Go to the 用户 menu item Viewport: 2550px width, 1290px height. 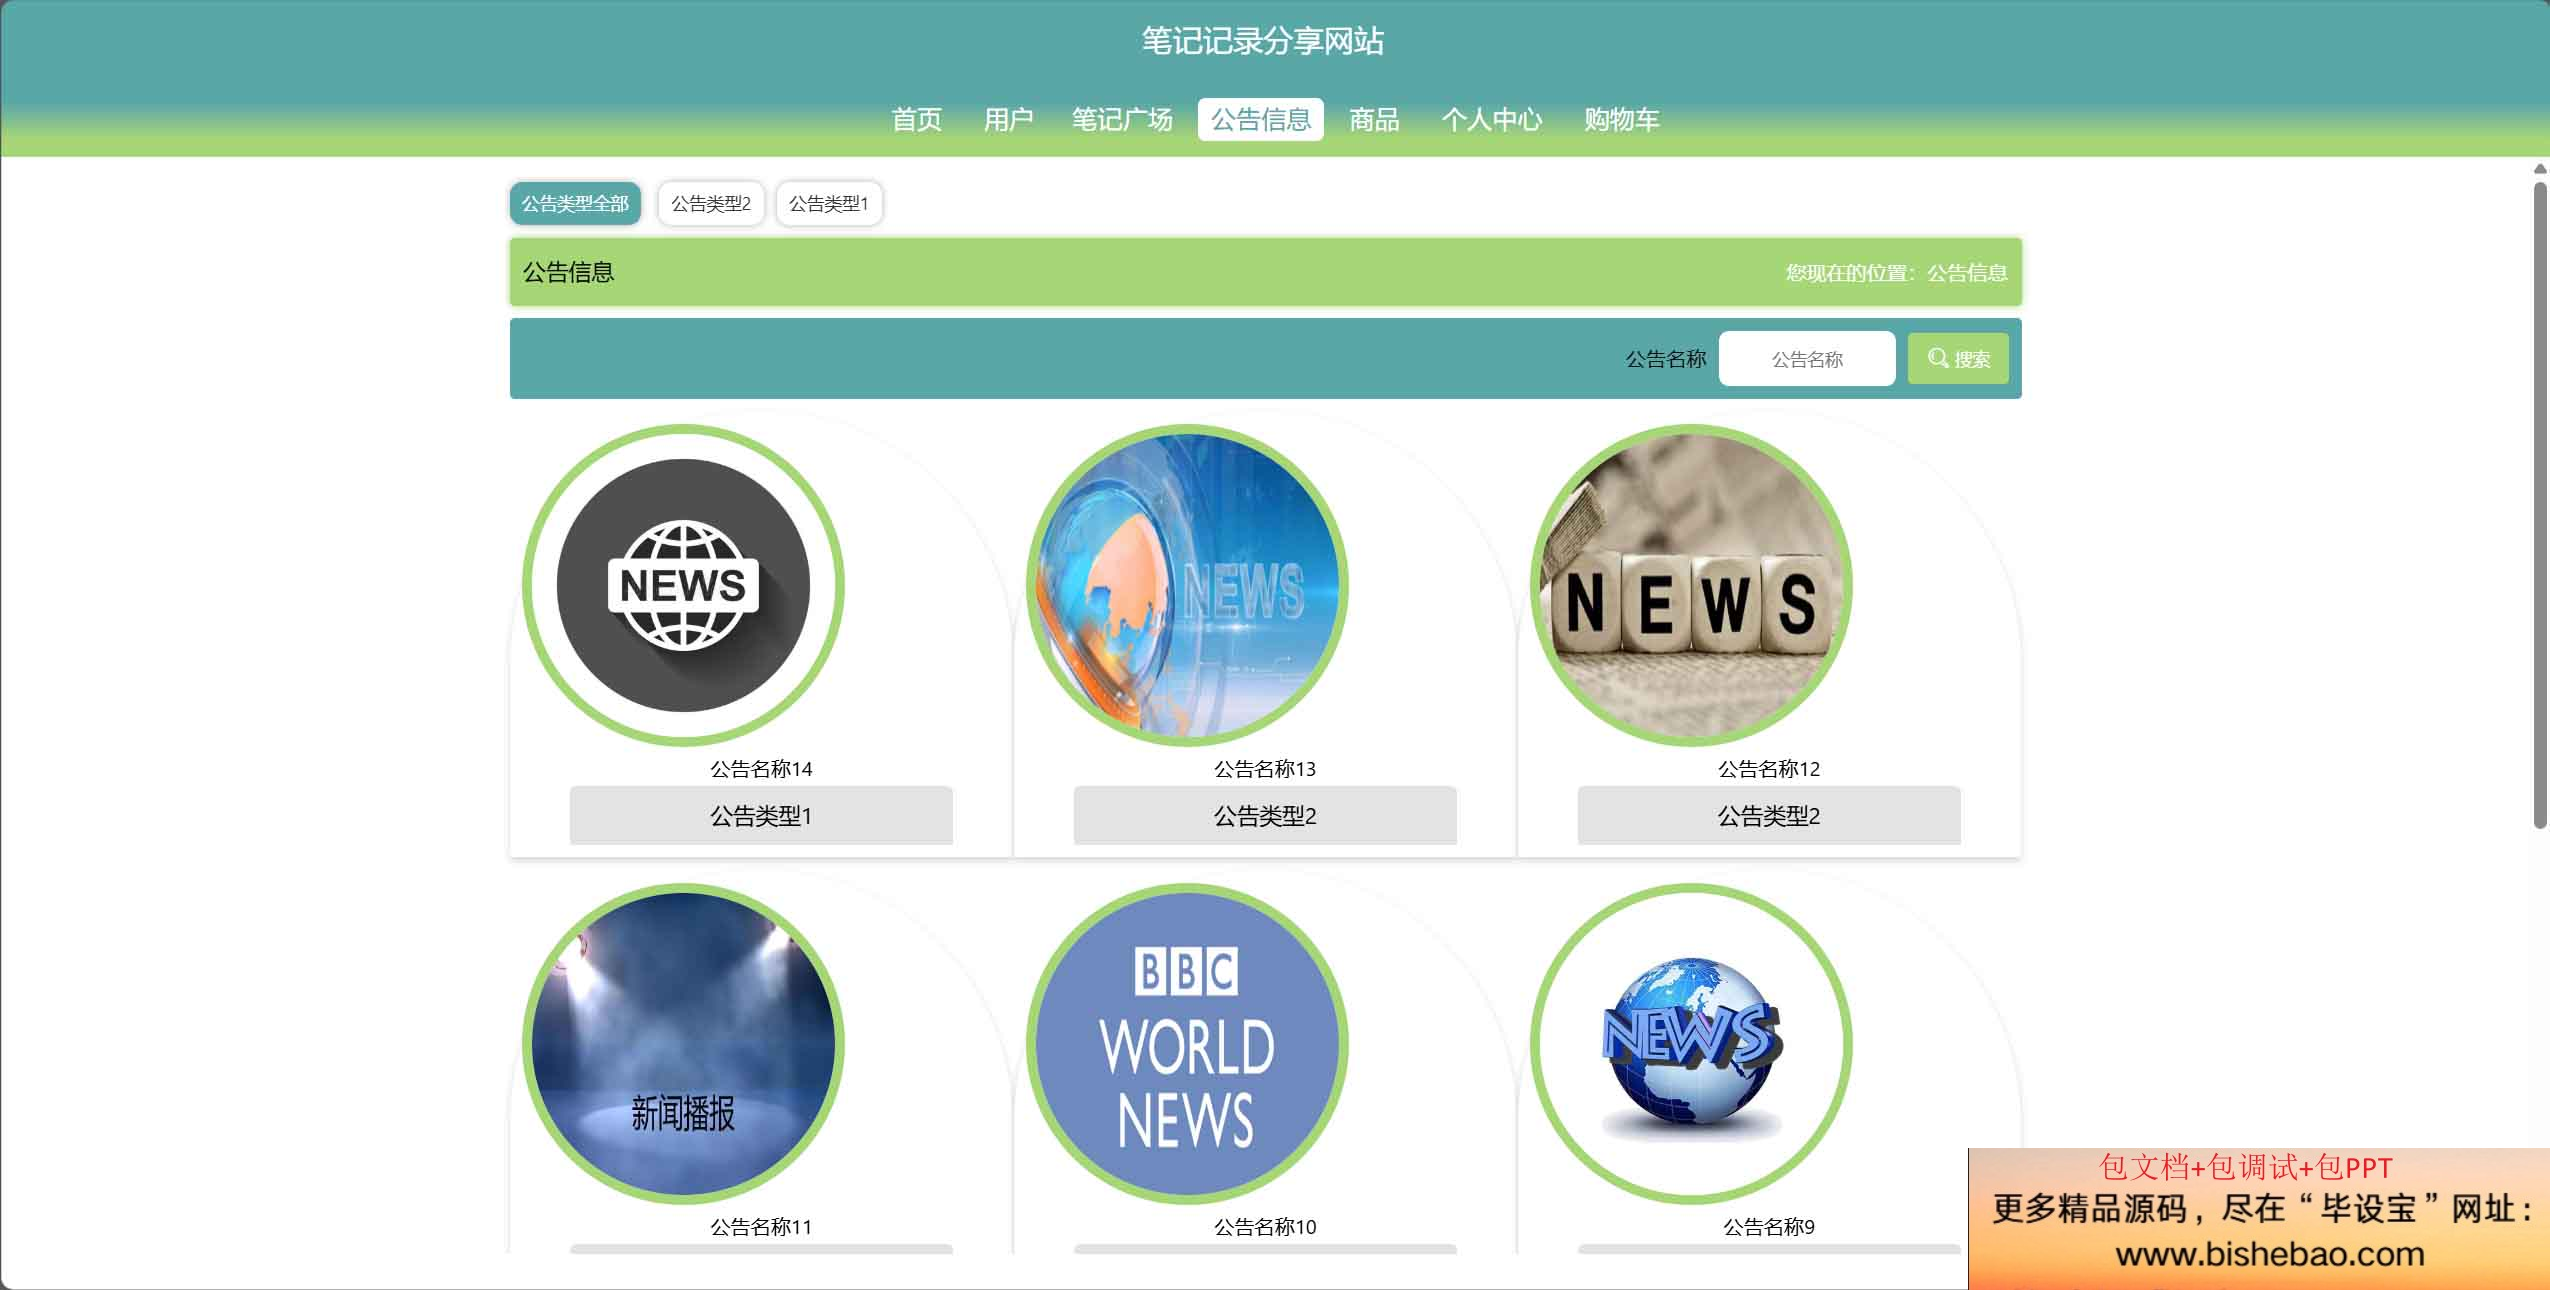pos(1007,120)
